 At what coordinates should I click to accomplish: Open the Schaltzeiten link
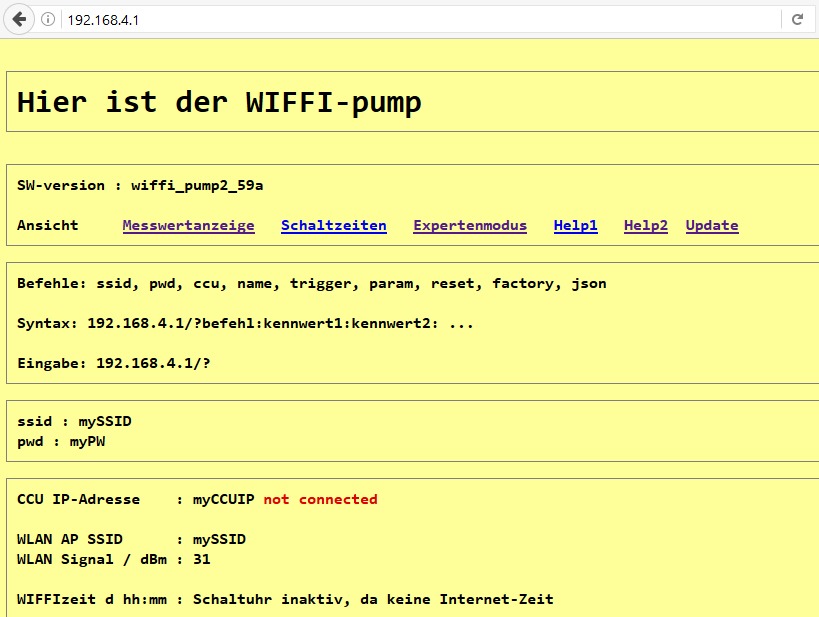pyautogui.click(x=334, y=226)
